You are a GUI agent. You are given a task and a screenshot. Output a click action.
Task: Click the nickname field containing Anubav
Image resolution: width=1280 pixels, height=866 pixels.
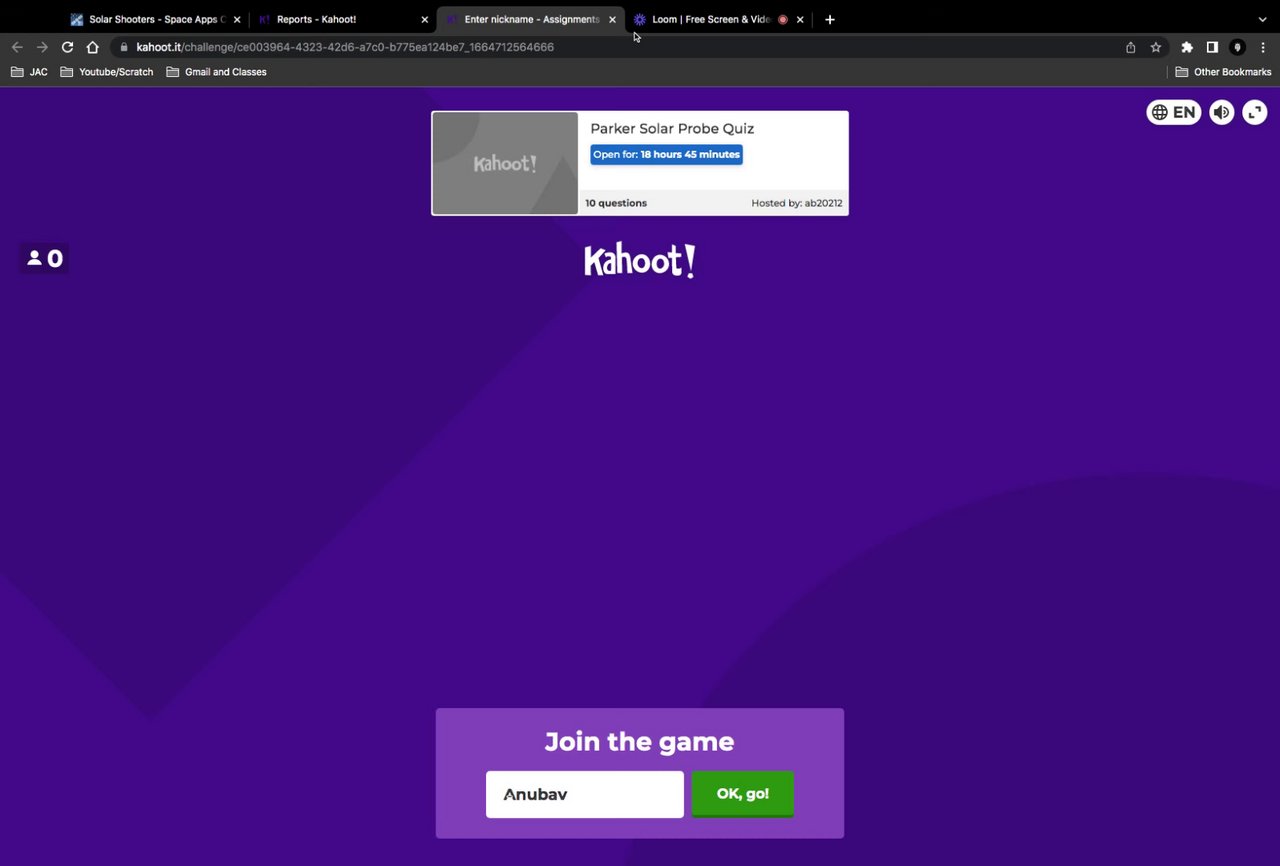point(585,794)
